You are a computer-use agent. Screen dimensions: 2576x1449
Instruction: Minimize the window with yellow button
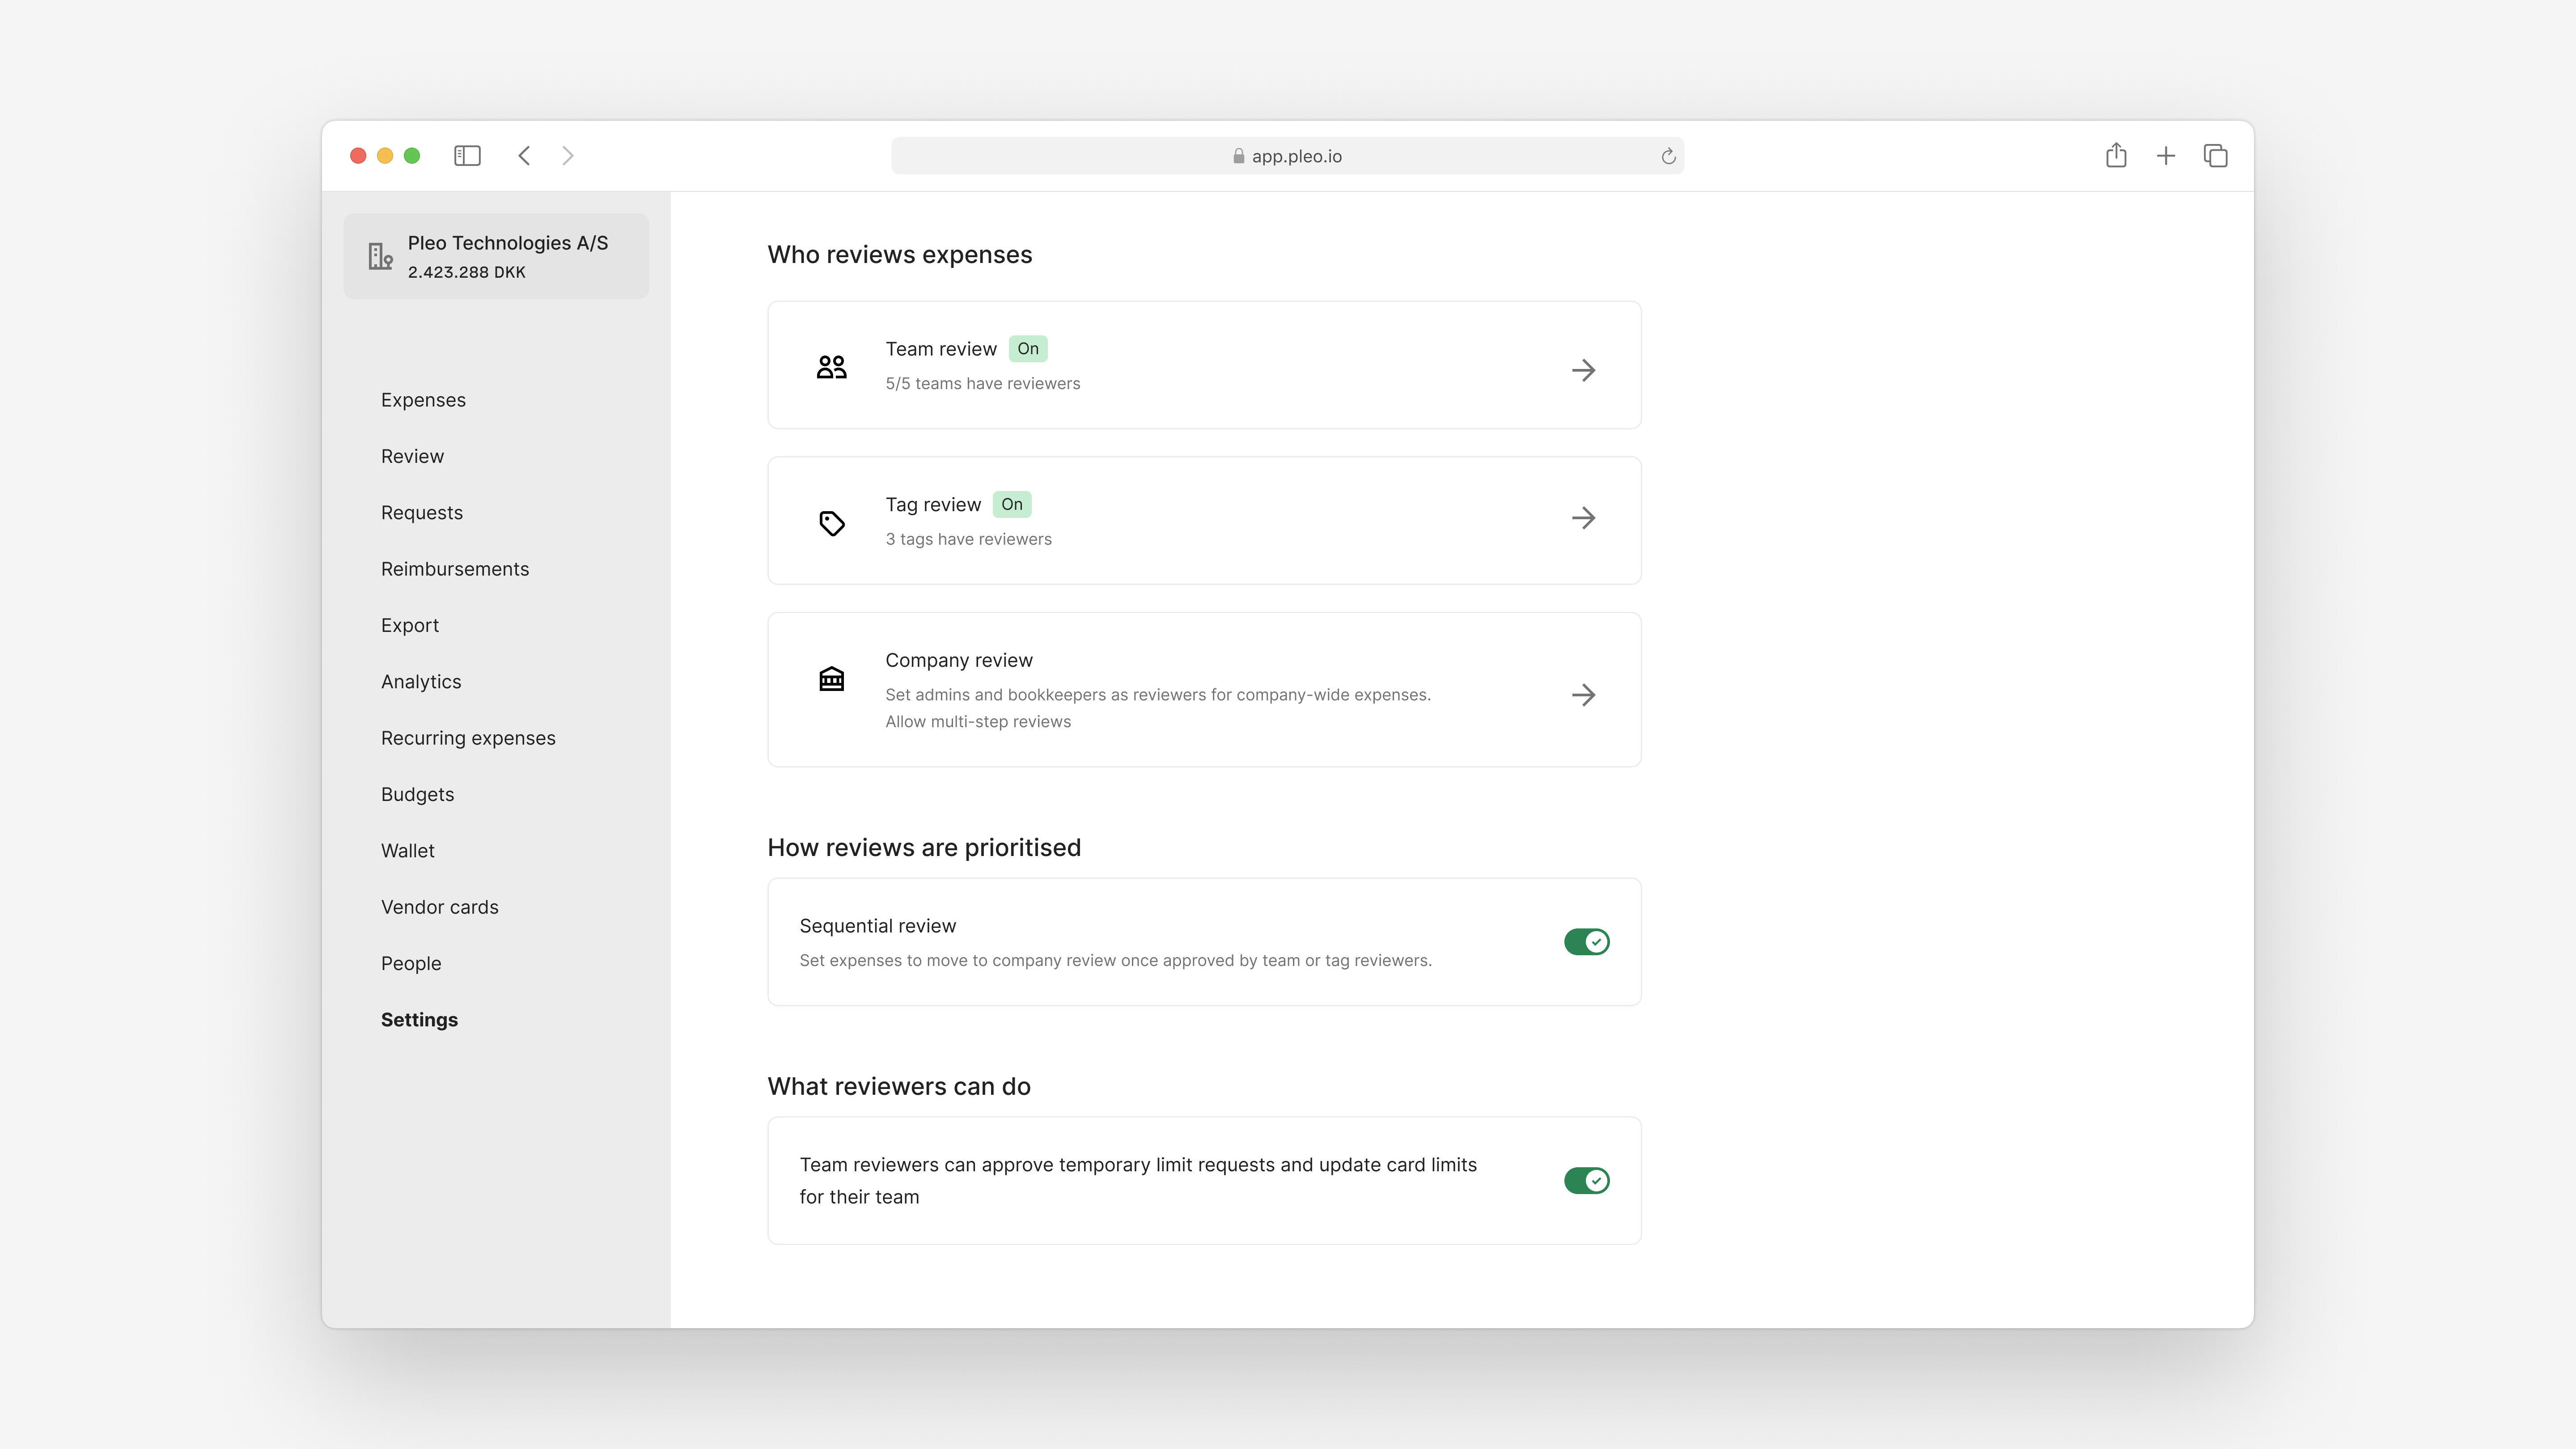coord(385,156)
